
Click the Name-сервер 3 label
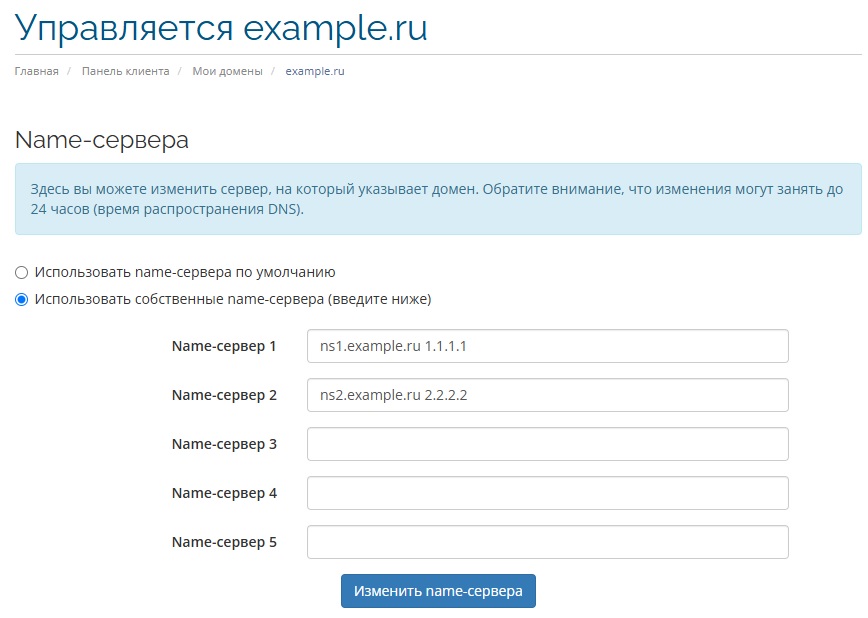click(224, 444)
